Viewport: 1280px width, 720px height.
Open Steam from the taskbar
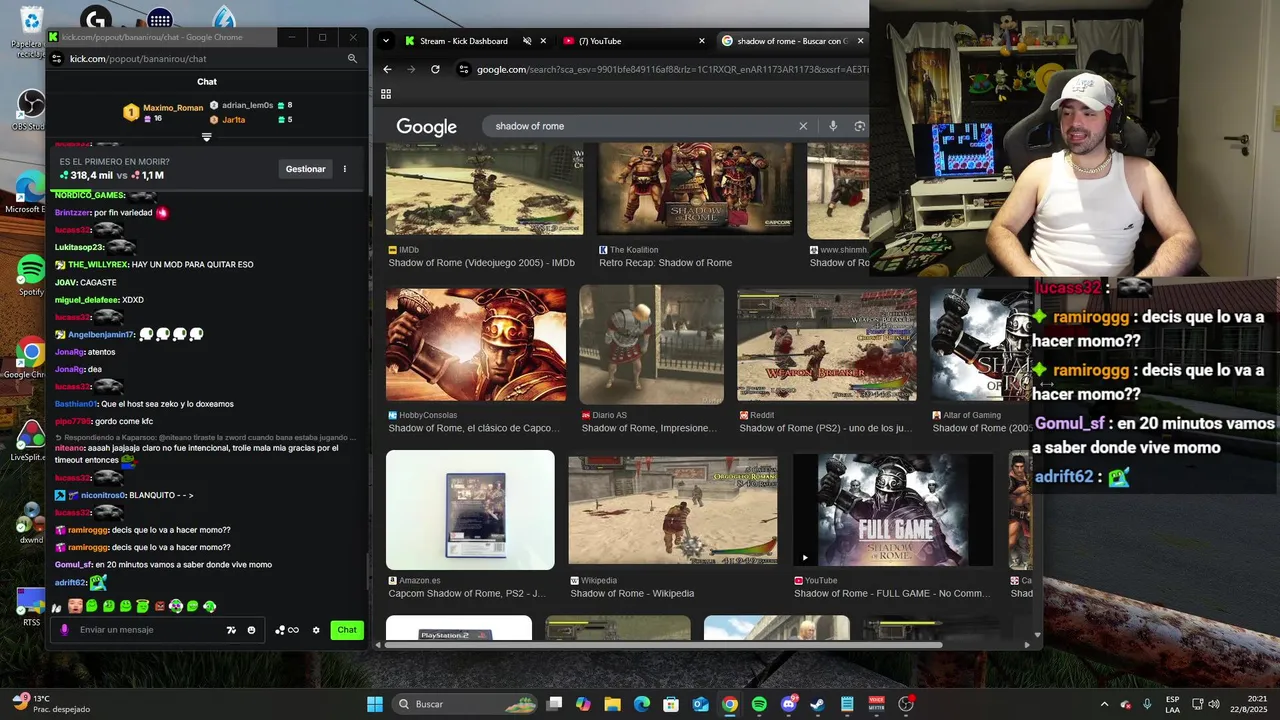[818, 704]
